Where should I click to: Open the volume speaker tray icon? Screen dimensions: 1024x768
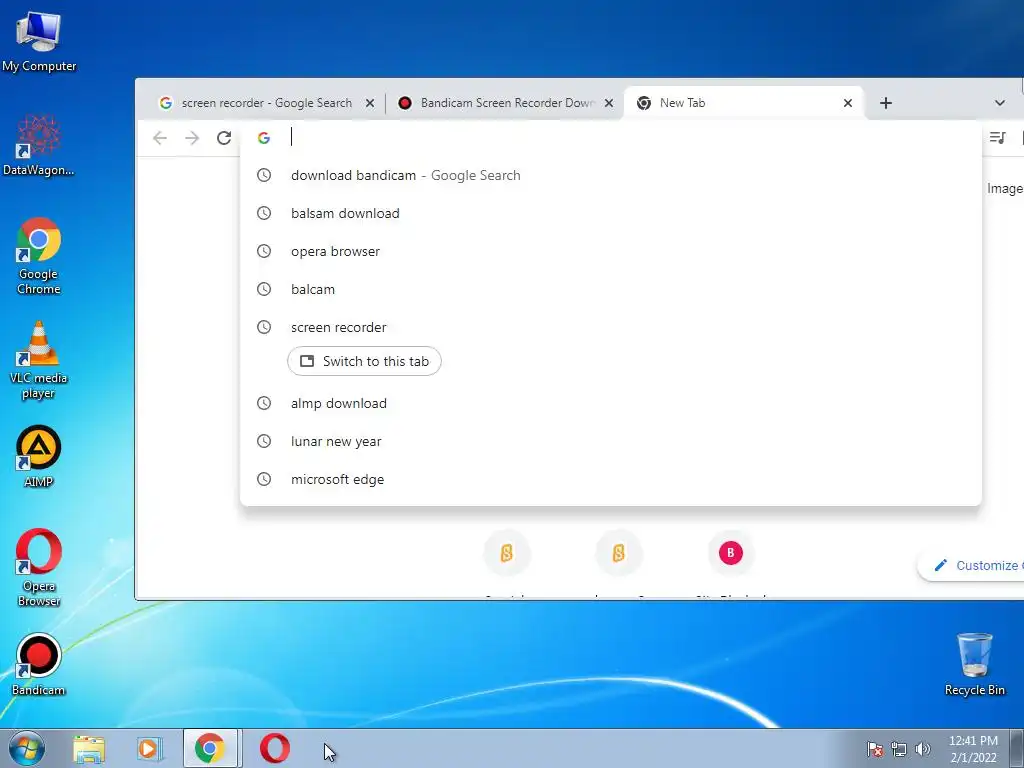coord(922,749)
